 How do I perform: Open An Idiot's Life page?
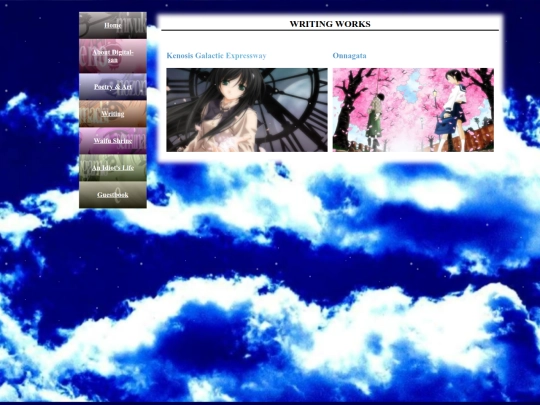coord(113,168)
